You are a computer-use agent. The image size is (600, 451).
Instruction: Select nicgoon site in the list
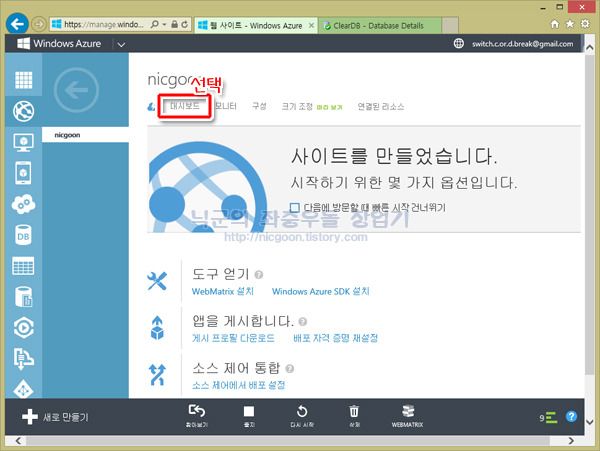[x=85, y=135]
